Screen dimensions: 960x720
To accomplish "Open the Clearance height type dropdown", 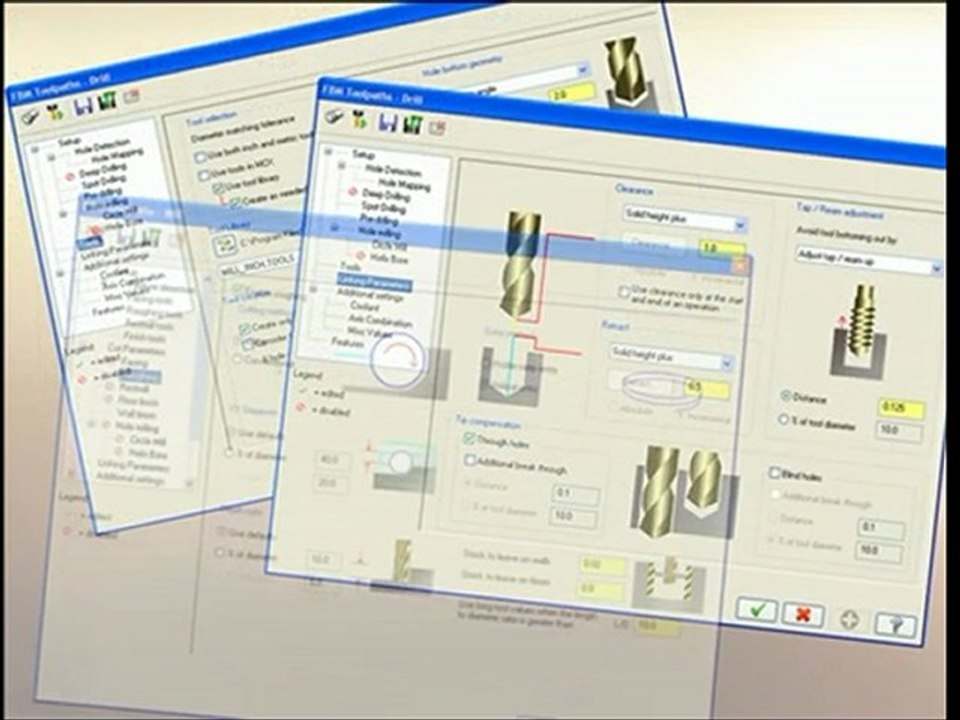I will 684,219.
